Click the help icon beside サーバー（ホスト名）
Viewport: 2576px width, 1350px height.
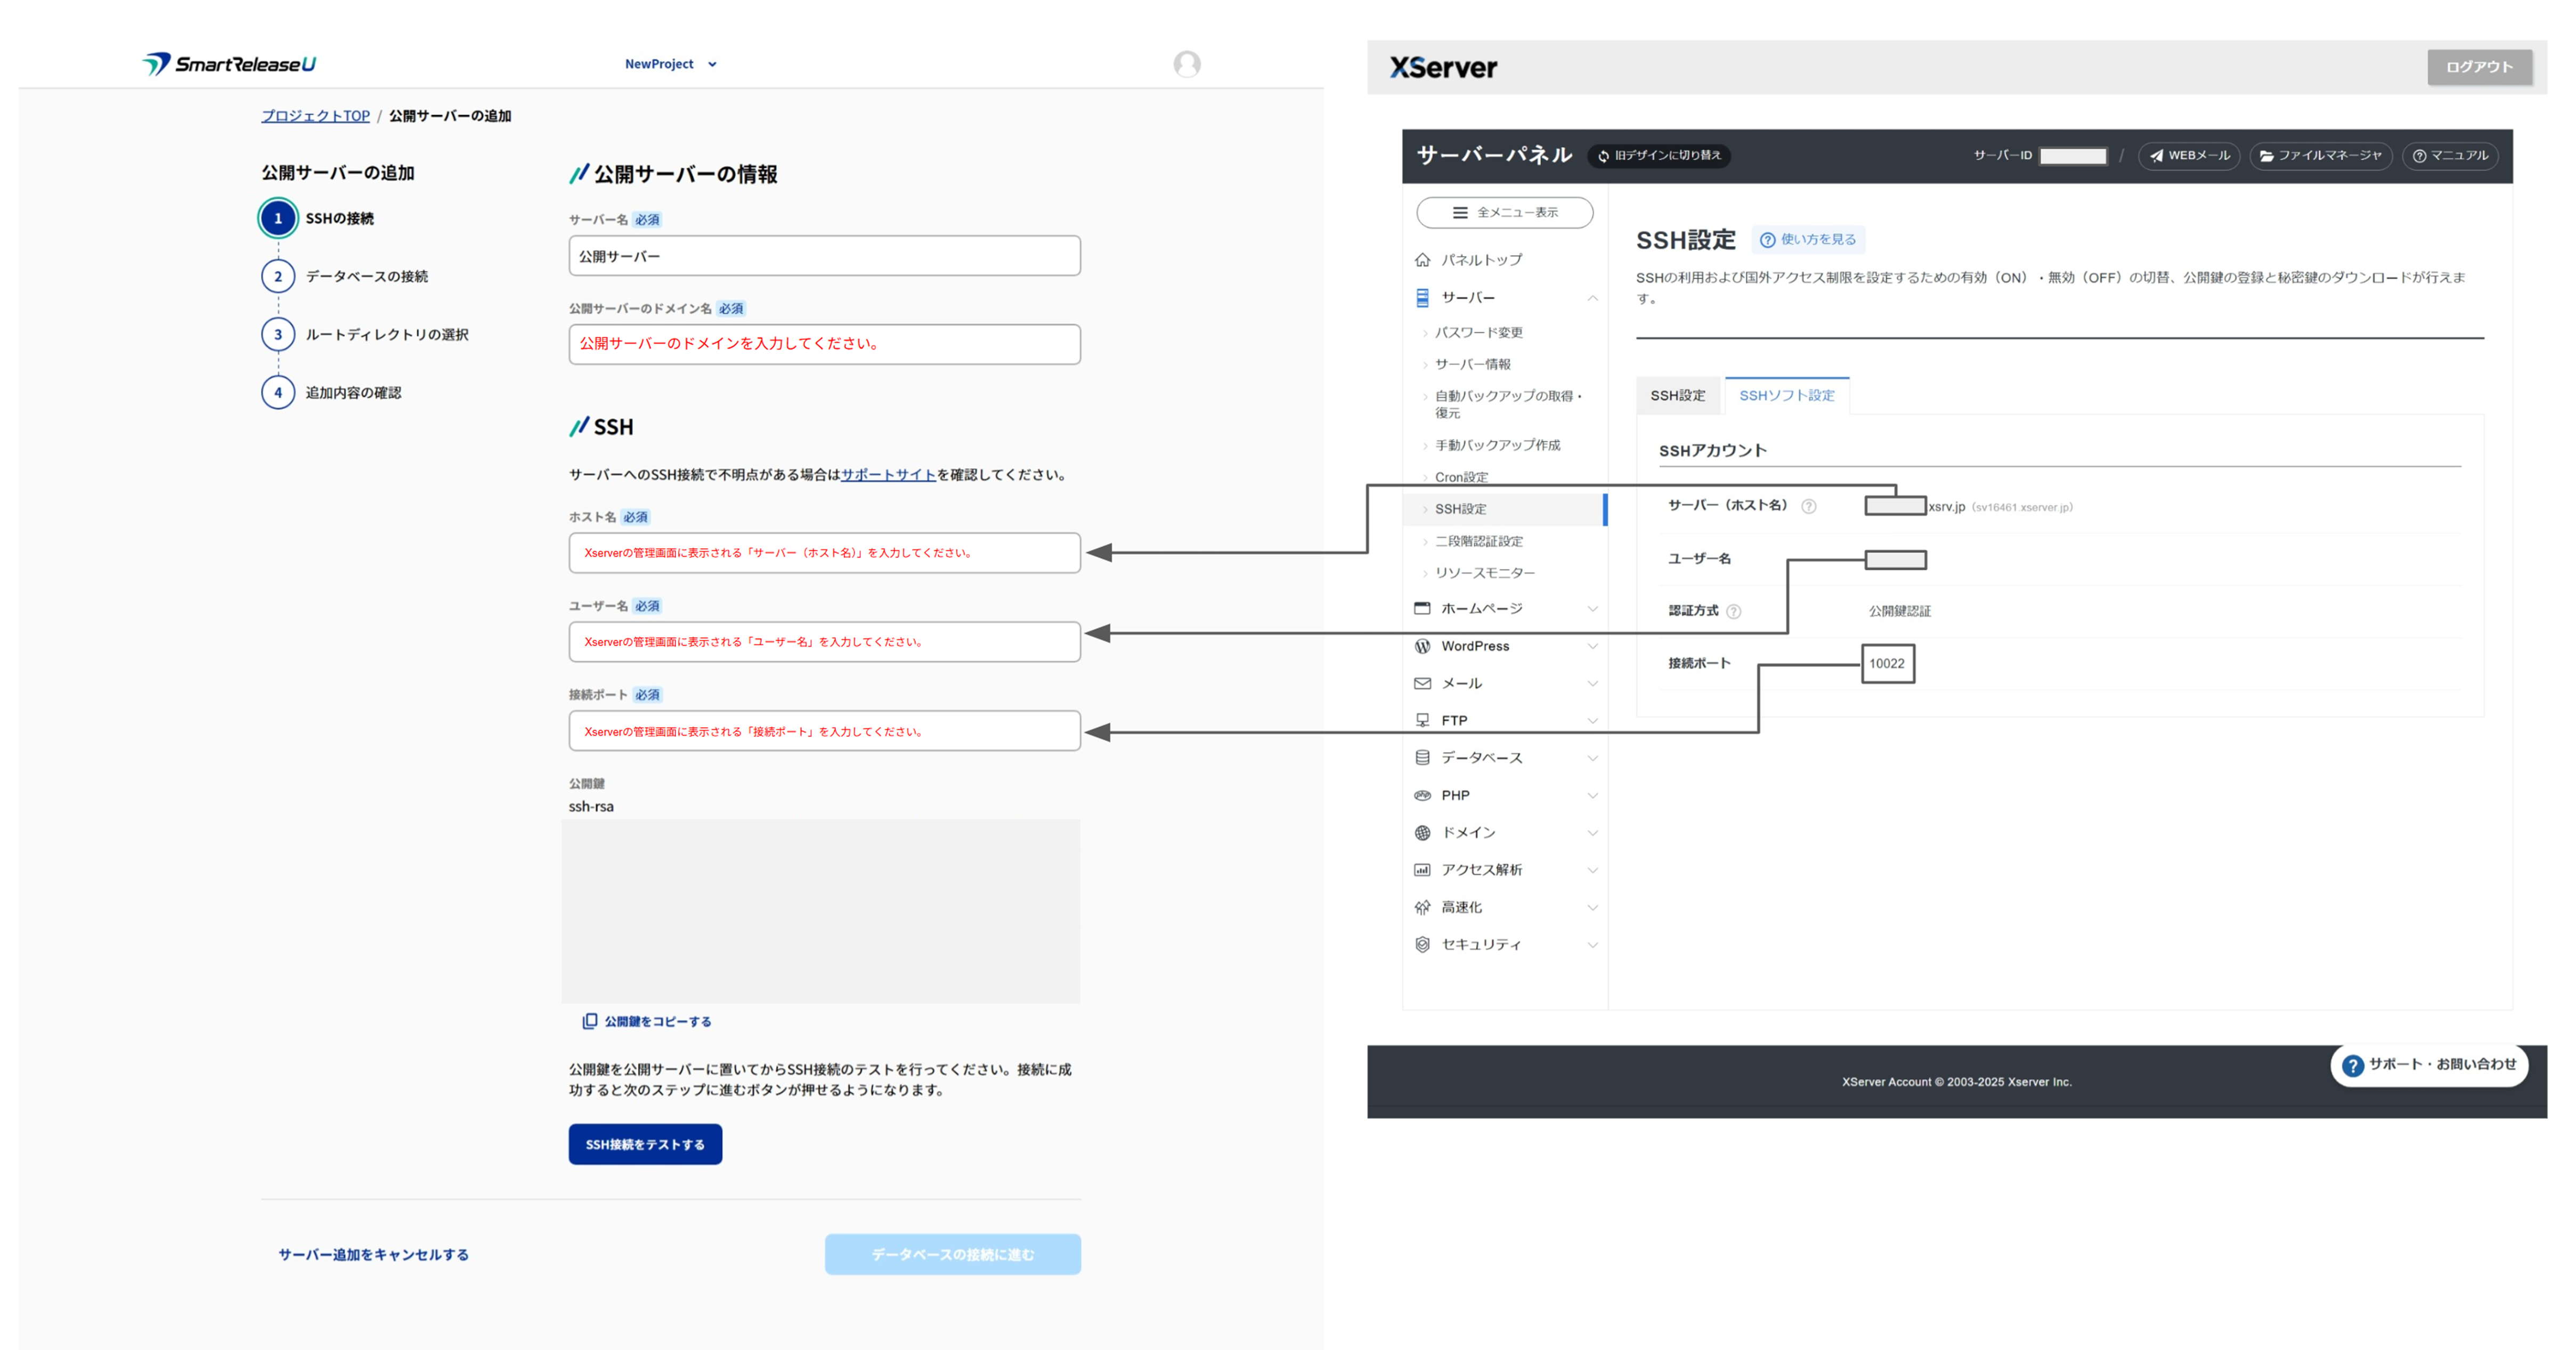(x=1808, y=506)
